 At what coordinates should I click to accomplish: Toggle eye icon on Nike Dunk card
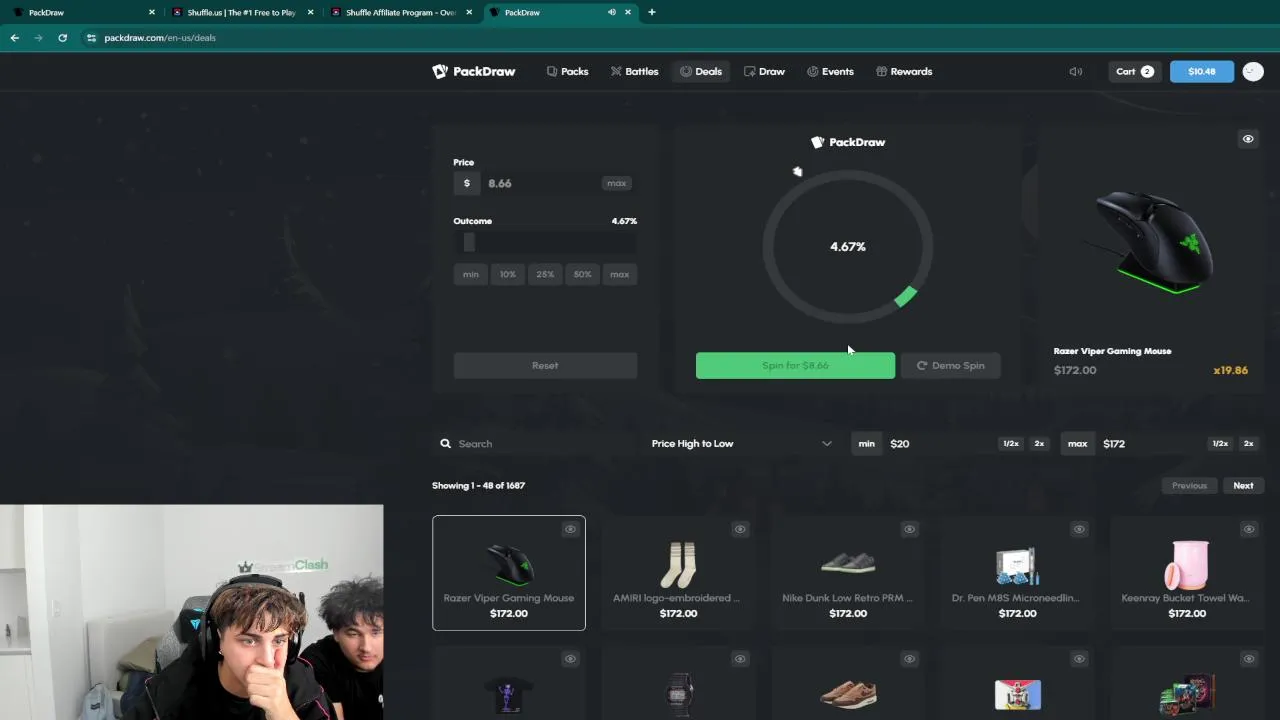point(909,529)
